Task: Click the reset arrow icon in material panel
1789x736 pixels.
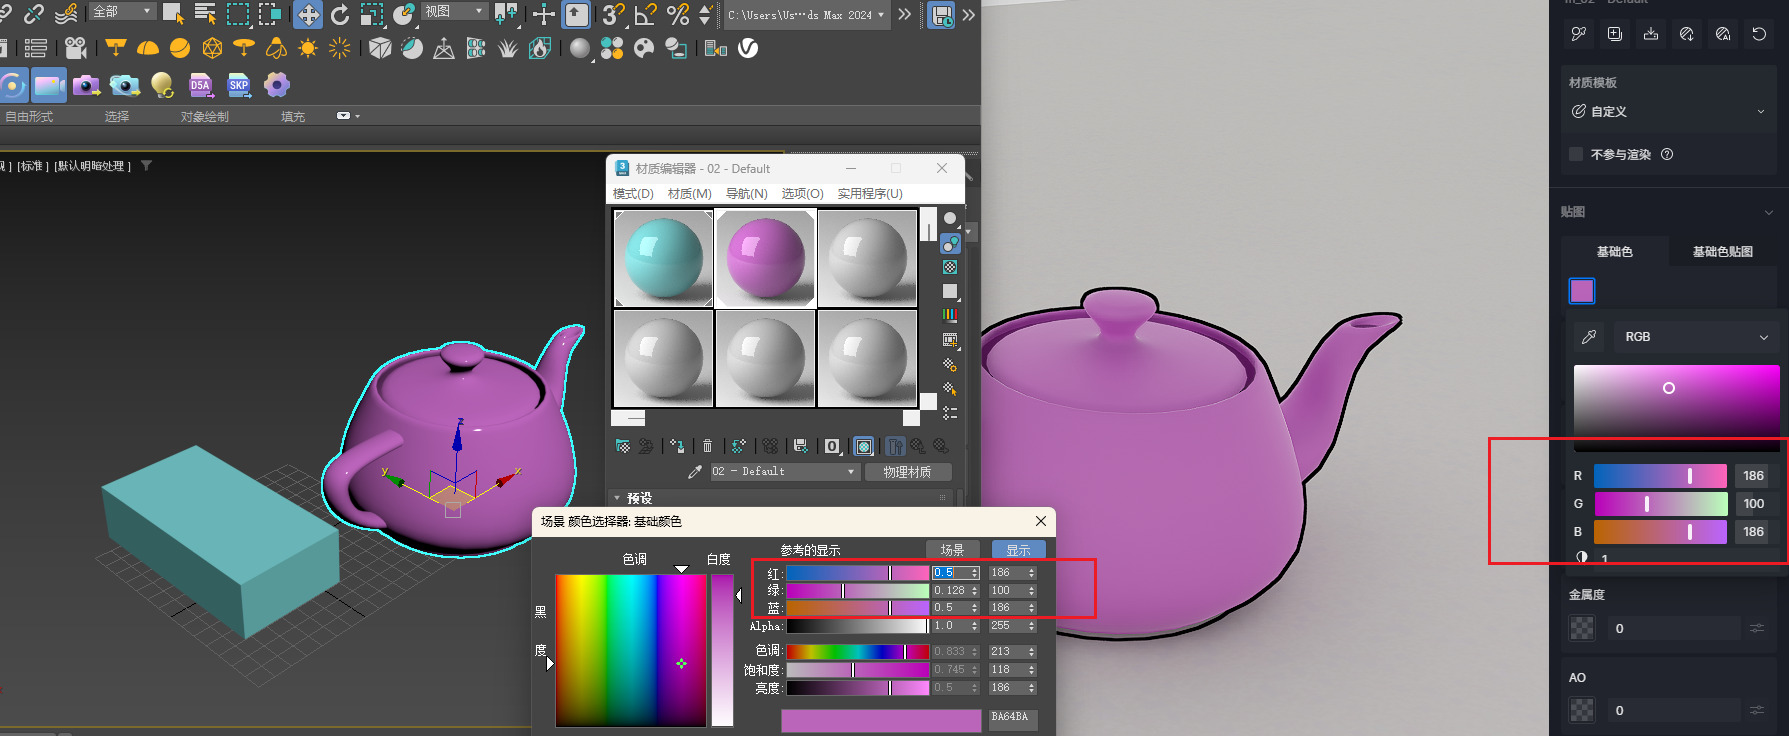Action: click(1759, 34)
